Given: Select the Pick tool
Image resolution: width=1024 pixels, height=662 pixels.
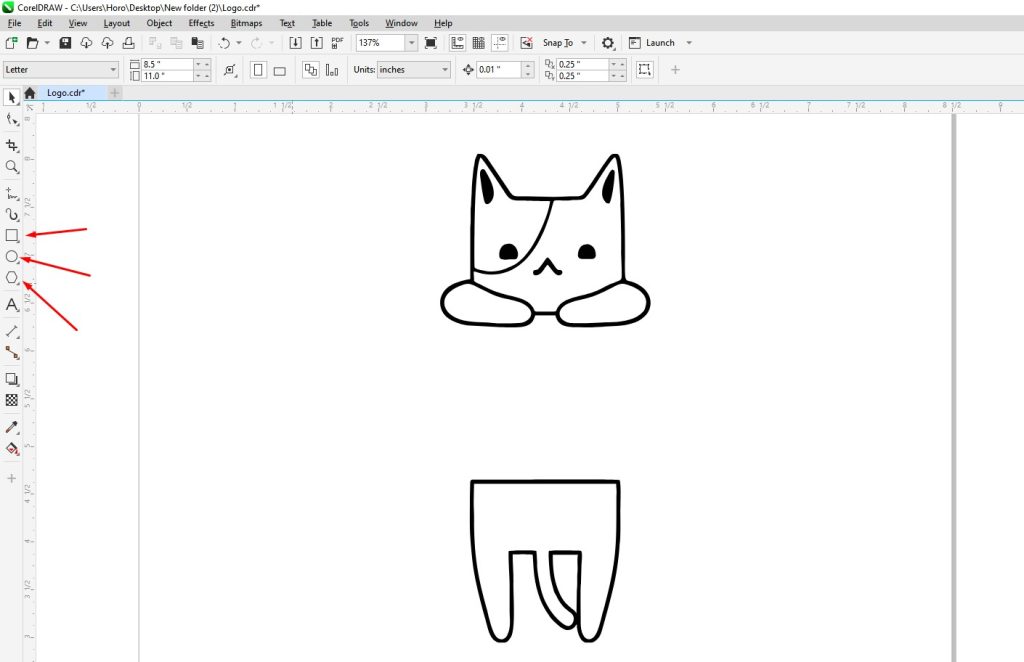Looking at the screenshot, I should point(12,97).
